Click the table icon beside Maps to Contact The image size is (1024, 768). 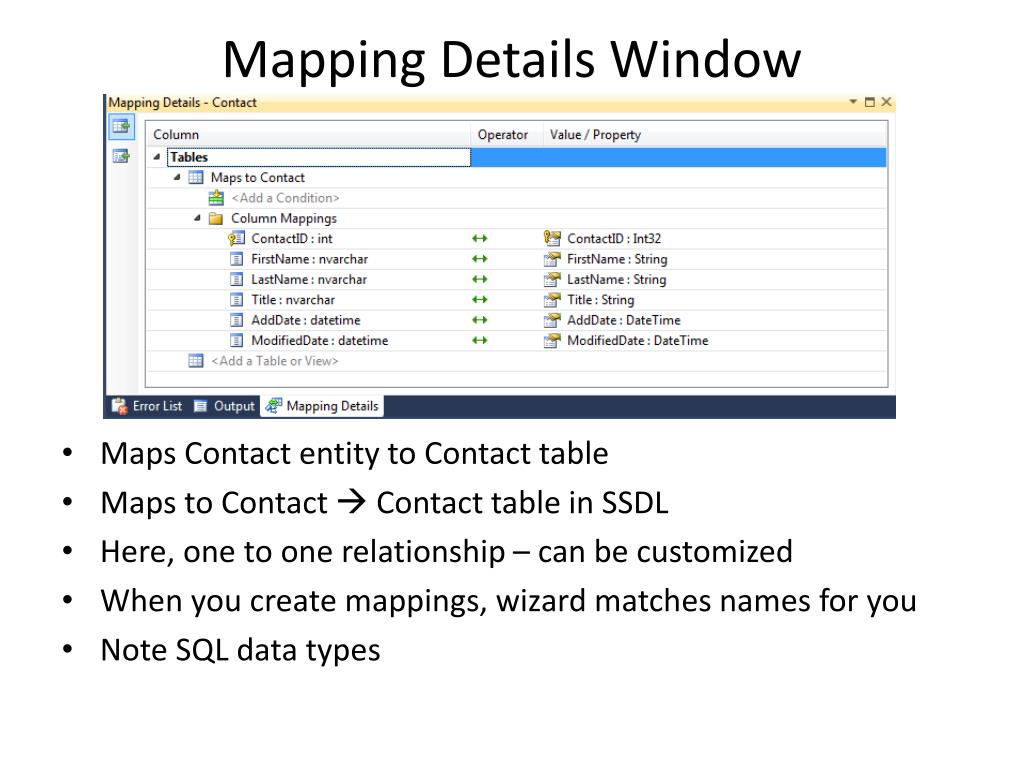pos(196,177)
